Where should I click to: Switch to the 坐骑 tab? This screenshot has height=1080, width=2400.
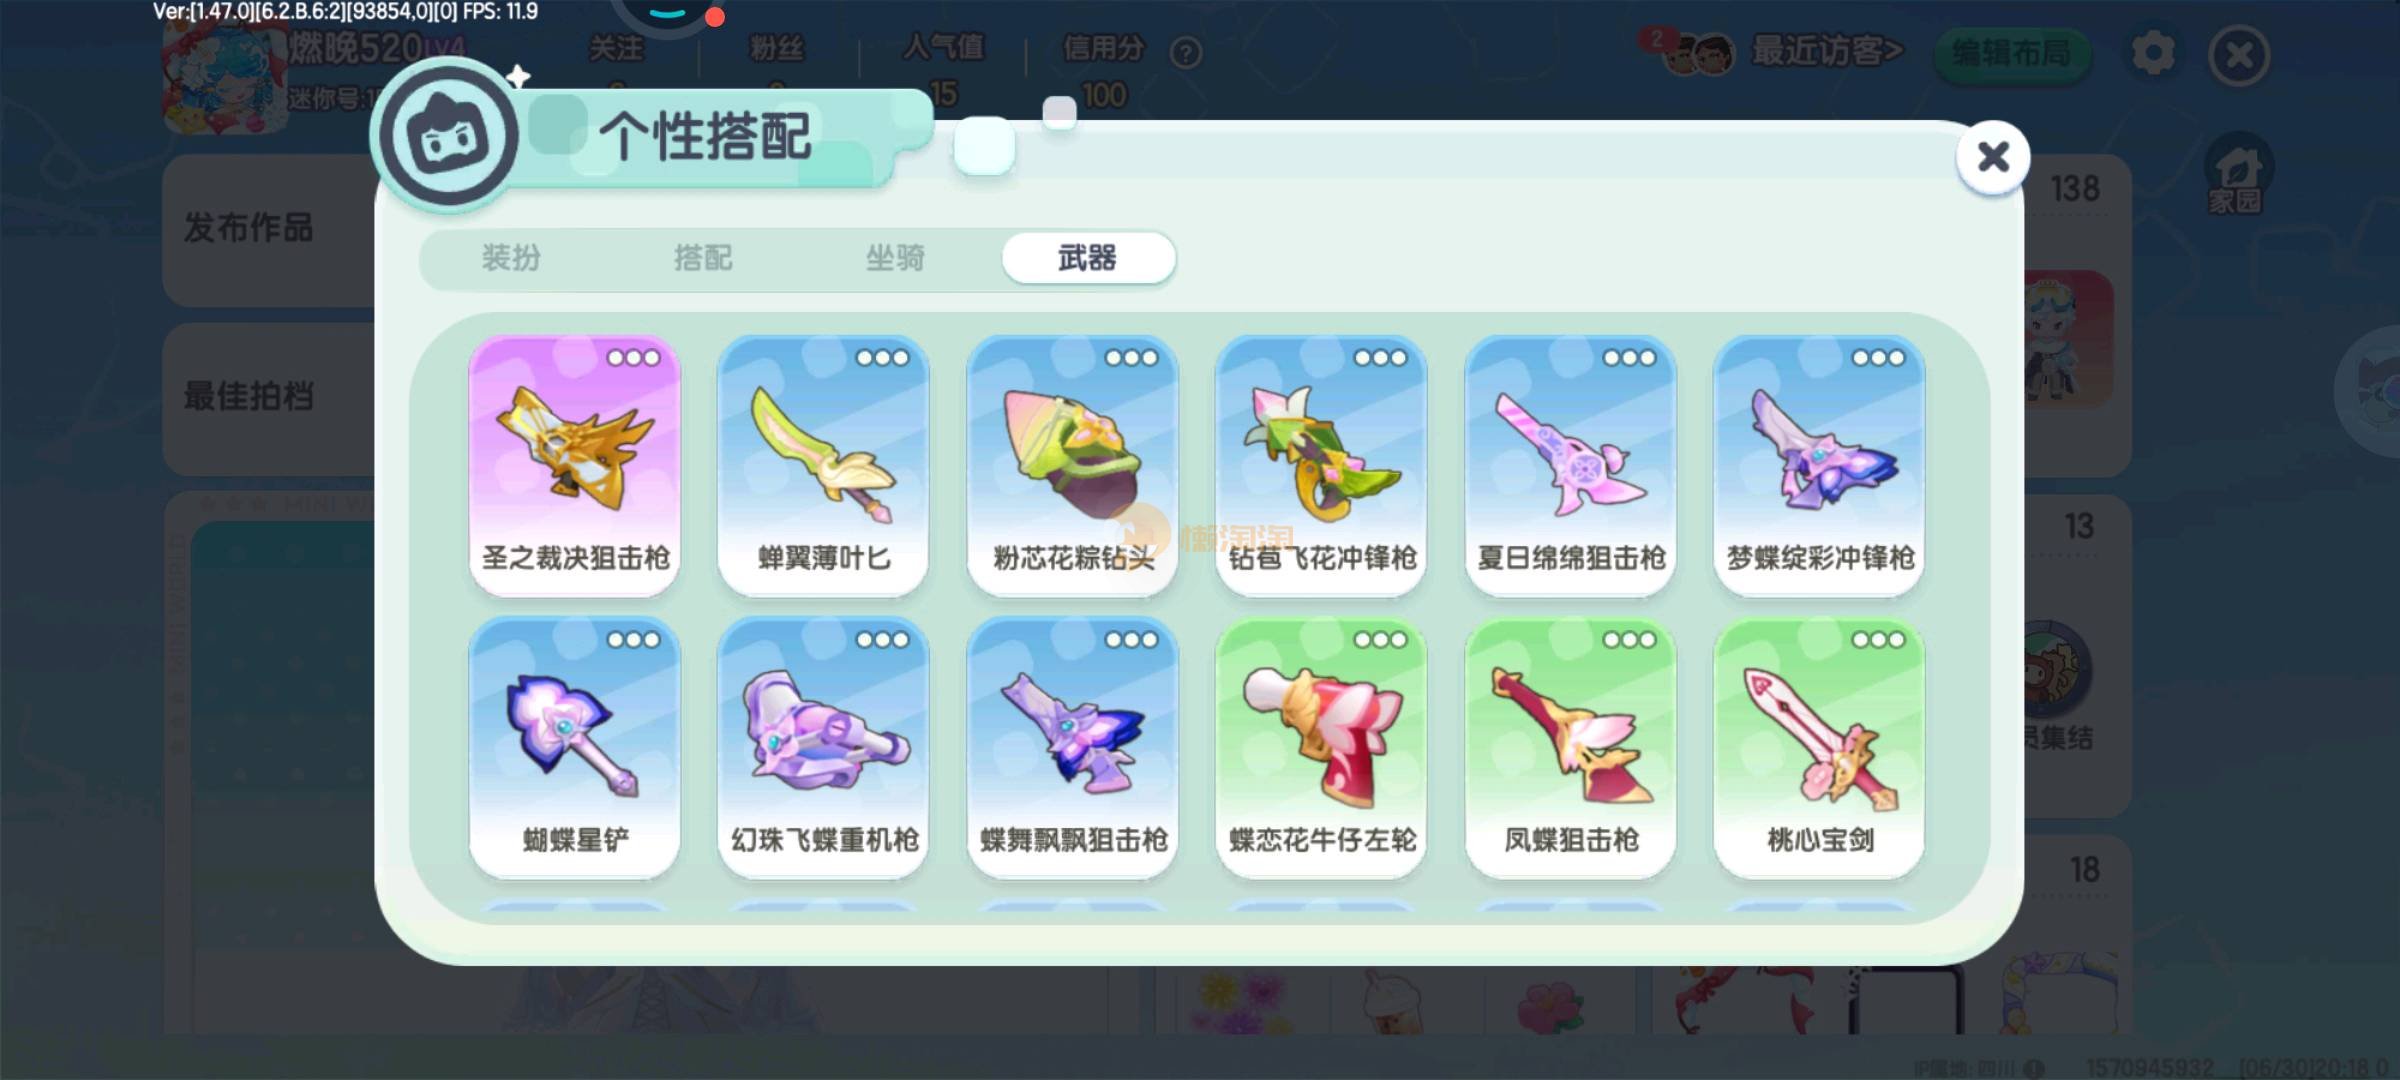pyautogui.click(x=895, y=258)
